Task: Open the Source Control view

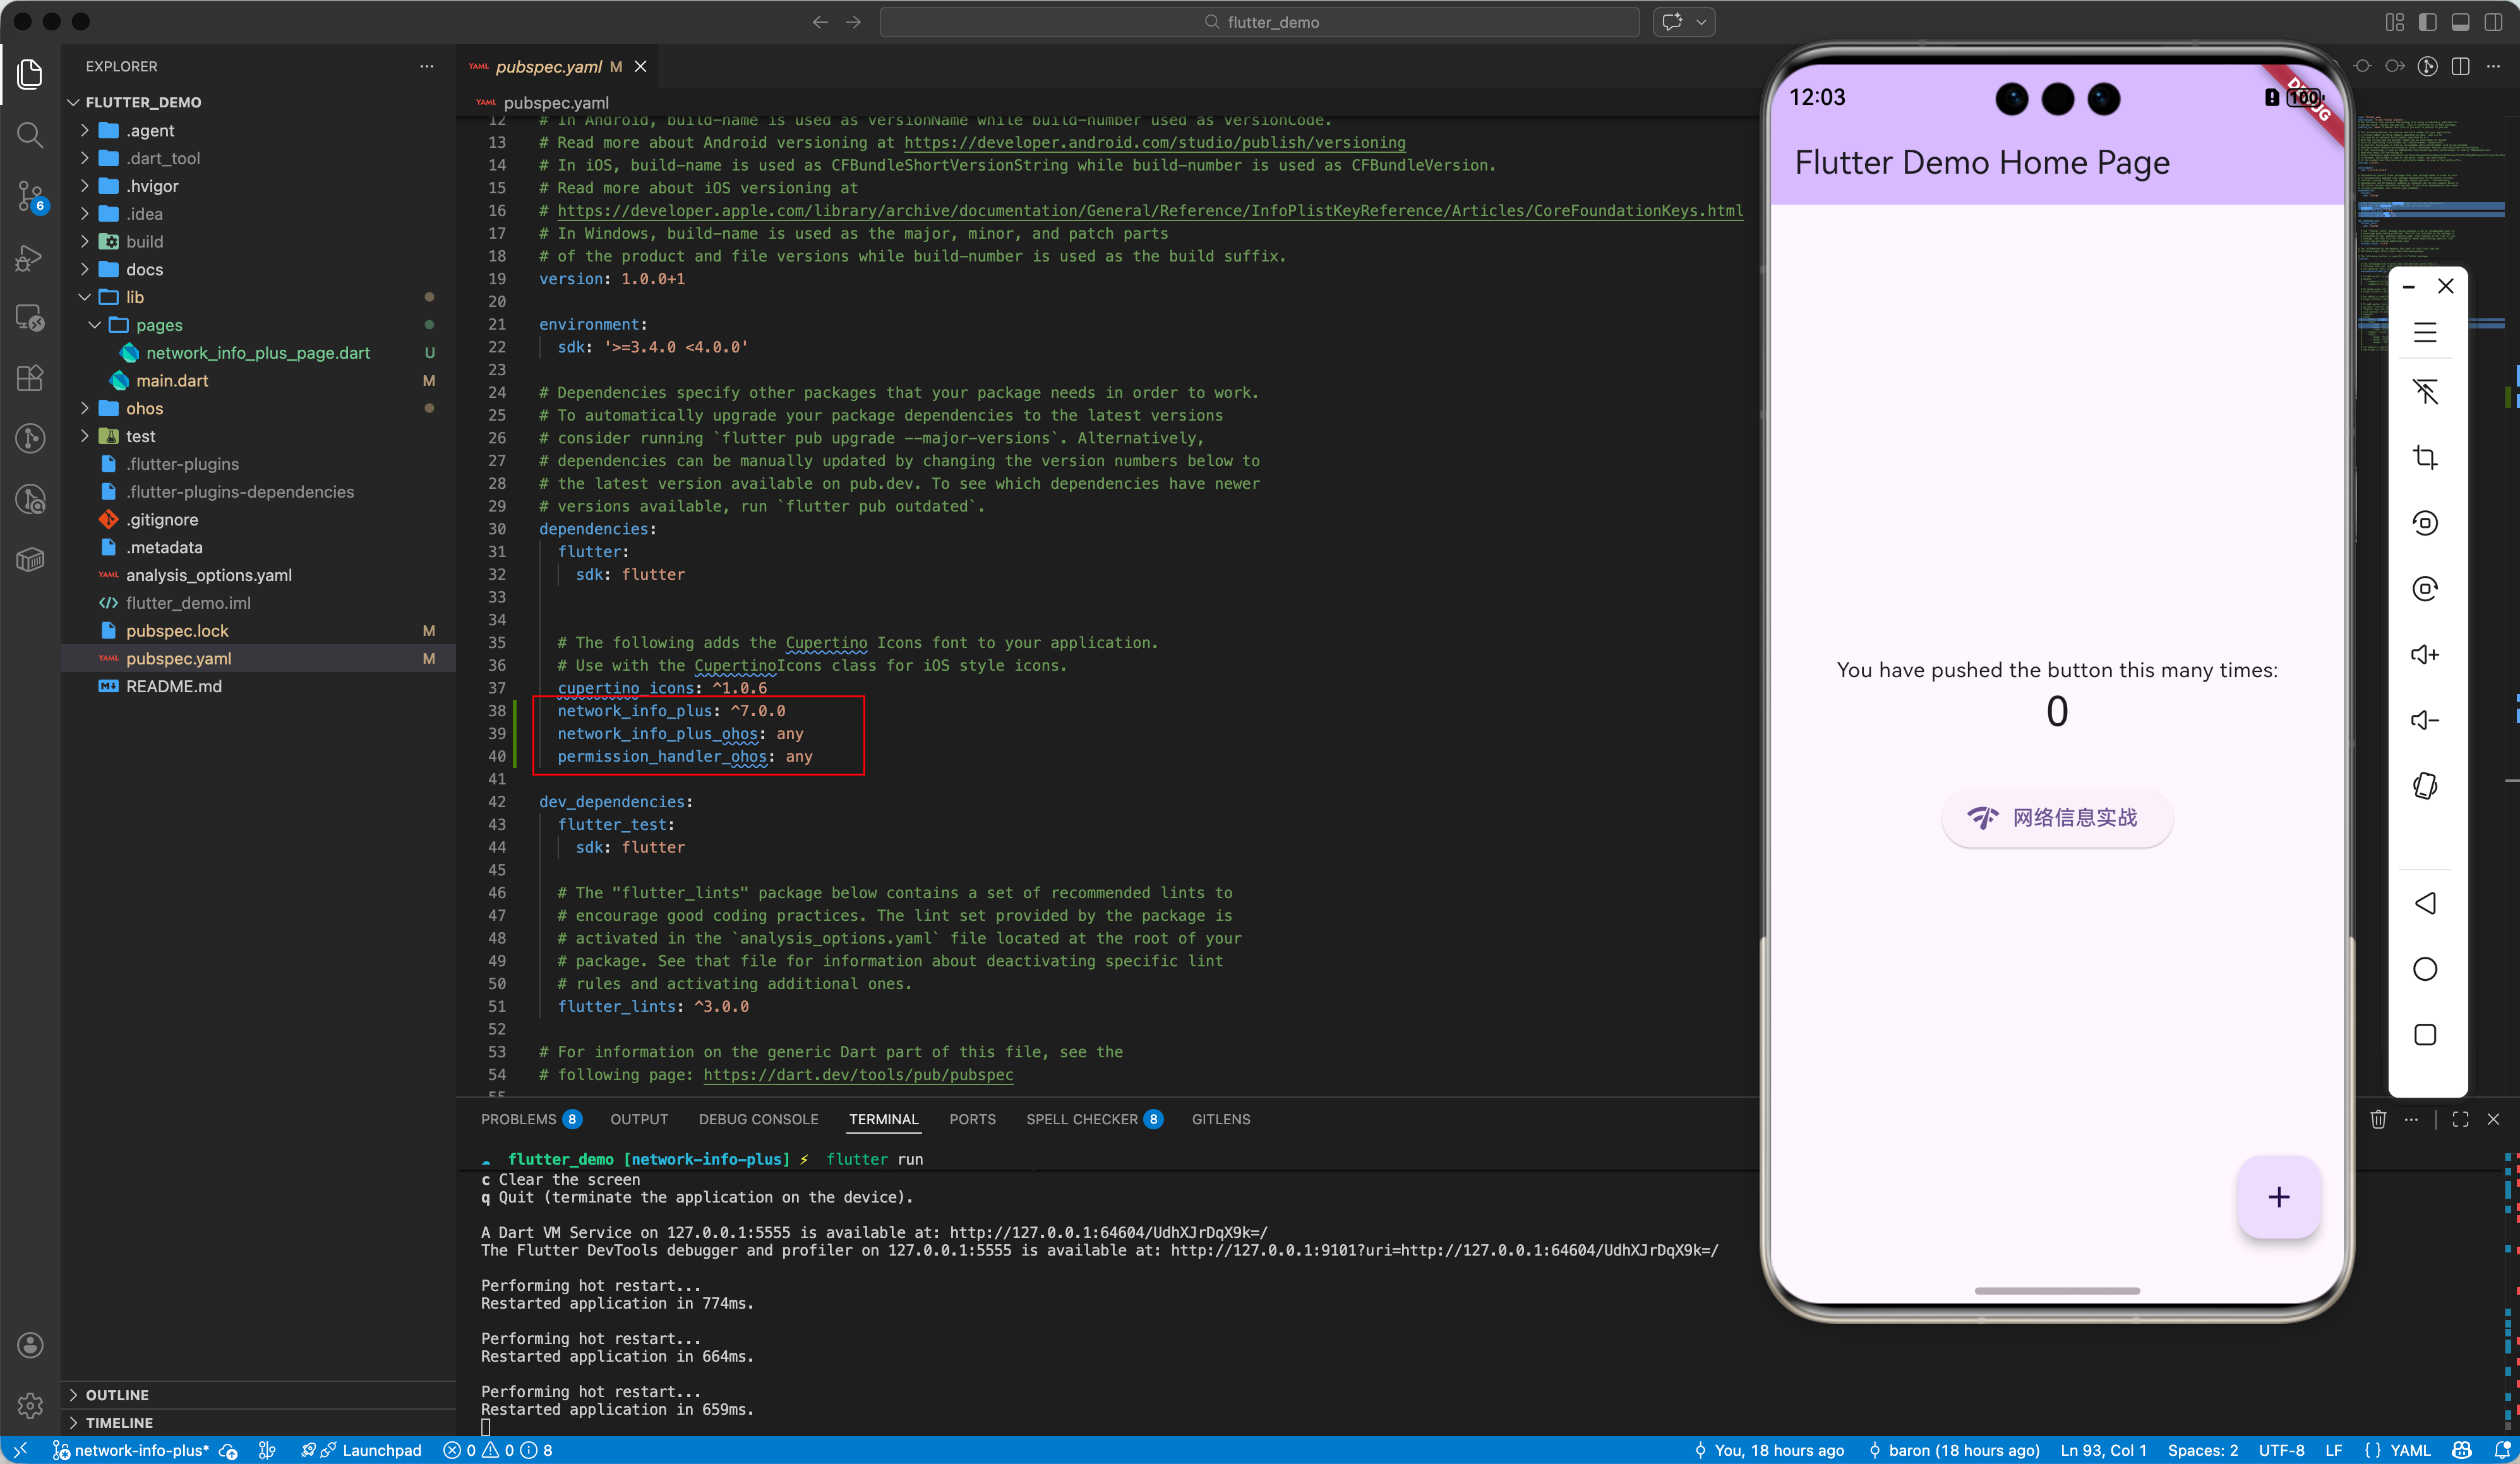Action: pyautogui.click(x=30, y=196)
